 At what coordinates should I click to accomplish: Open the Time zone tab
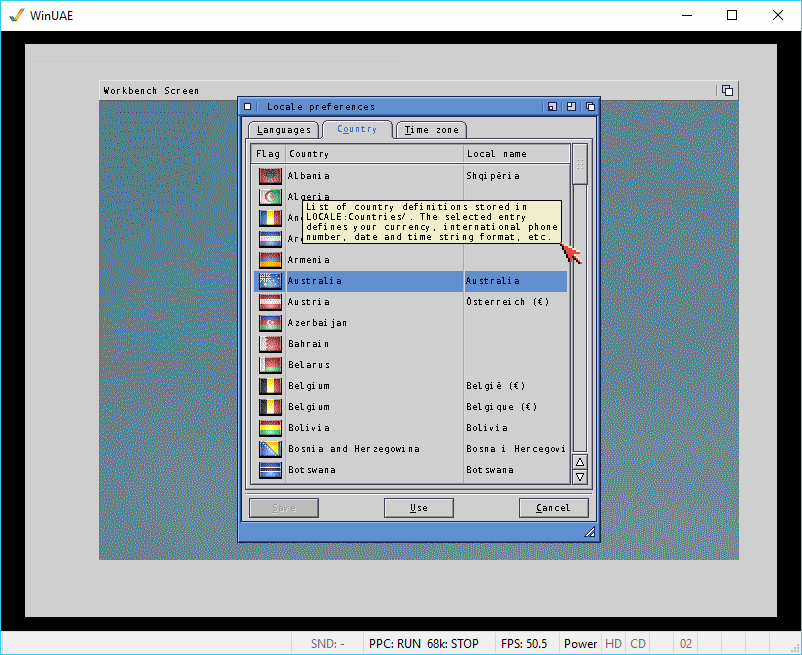[x=432, y=130]
